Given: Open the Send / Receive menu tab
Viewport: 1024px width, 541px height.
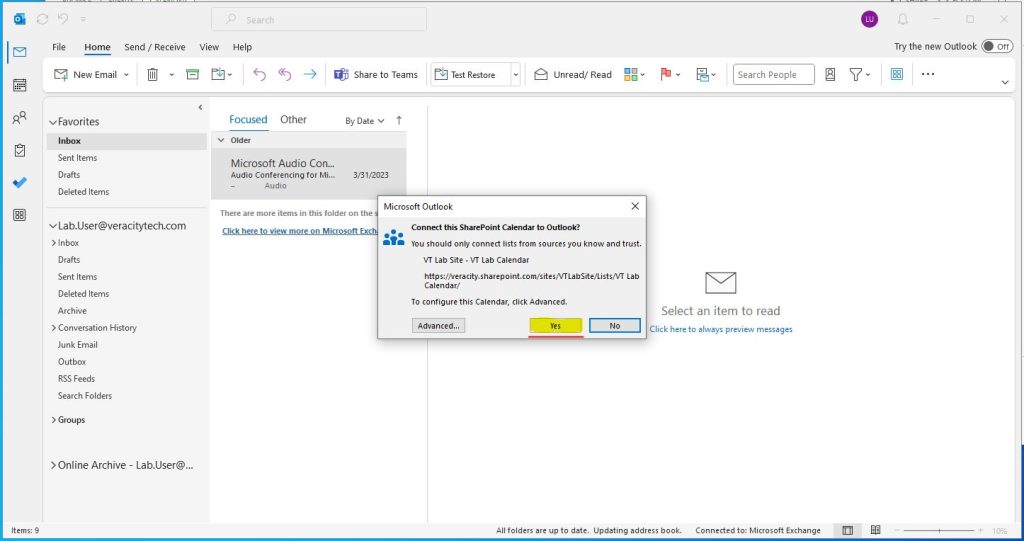Looking at the screenshot, I should (x=155, y=47).
